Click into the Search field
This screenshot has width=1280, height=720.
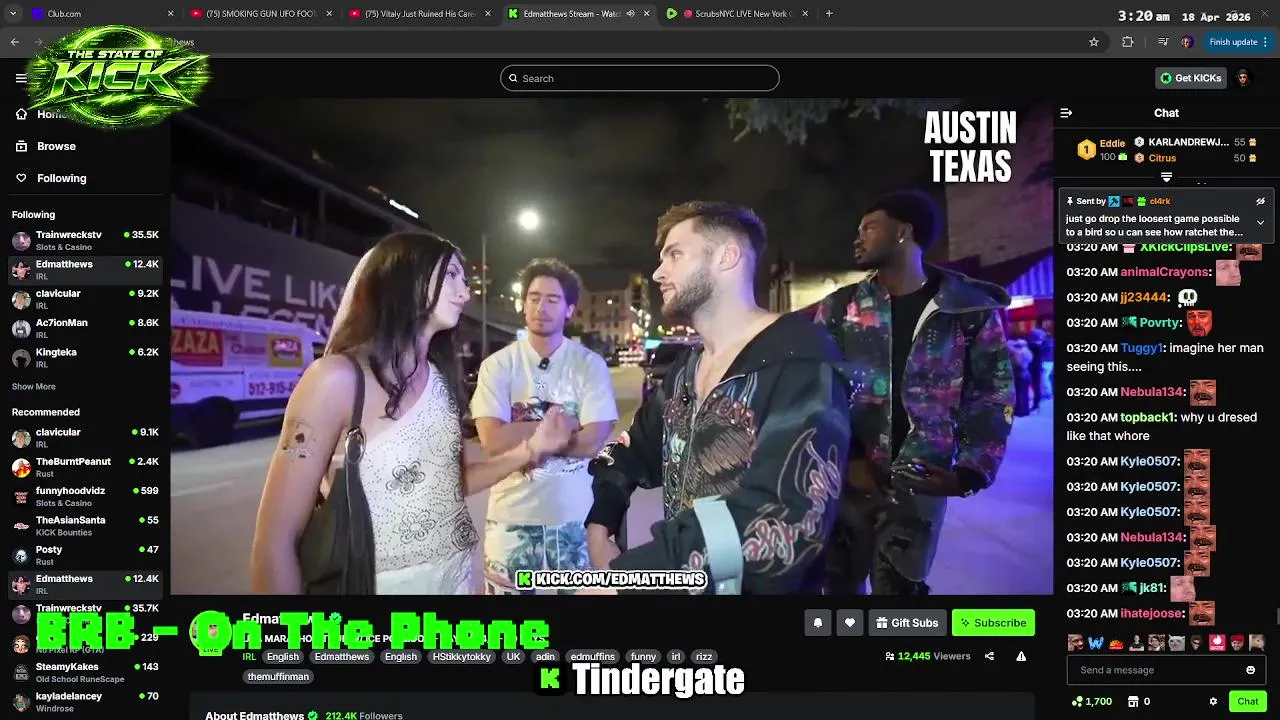[640, 78]
